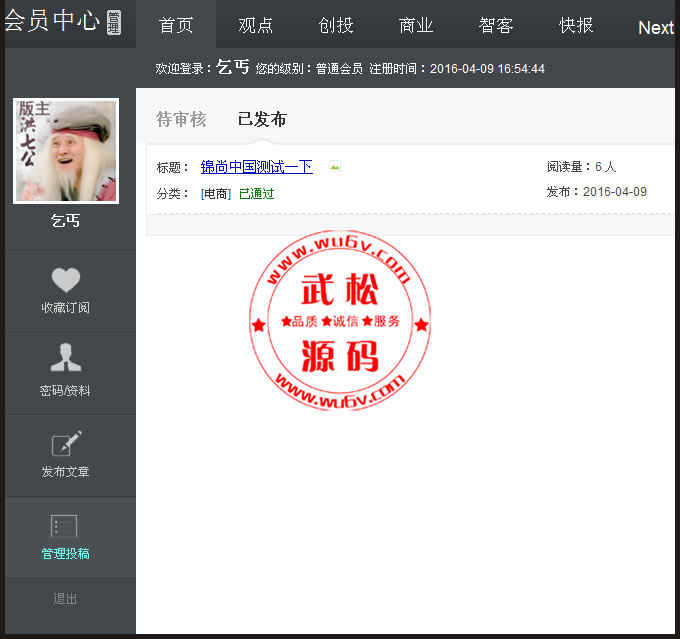Click the 退出 logout link
This screenshot has width=680, height=639.
tap(65, 599)
